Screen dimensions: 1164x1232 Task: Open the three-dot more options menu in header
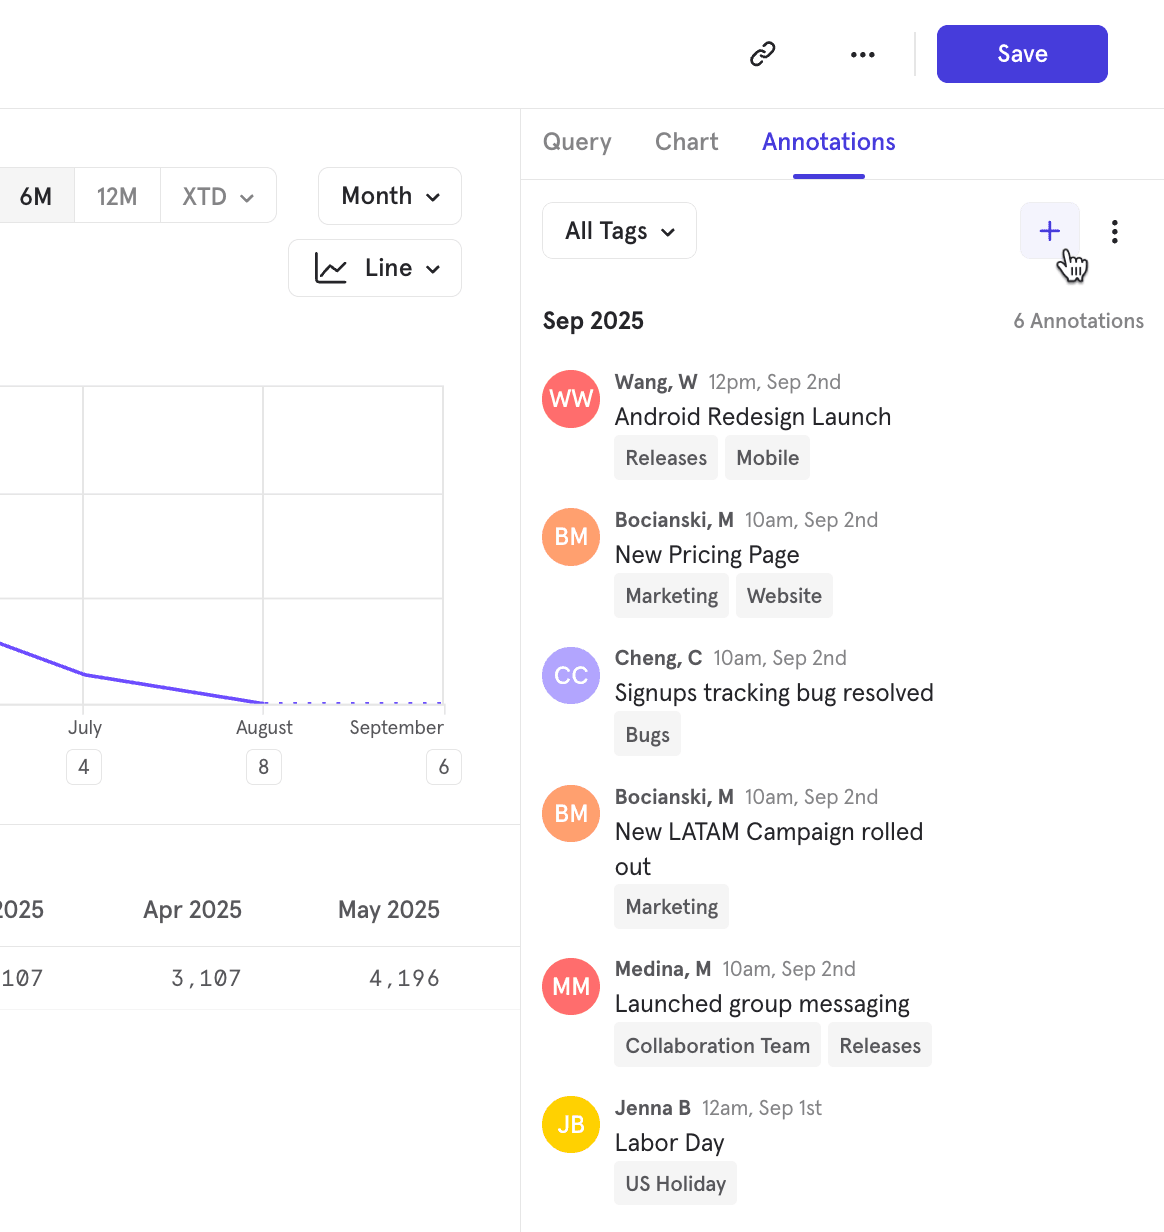pos(862,54)
